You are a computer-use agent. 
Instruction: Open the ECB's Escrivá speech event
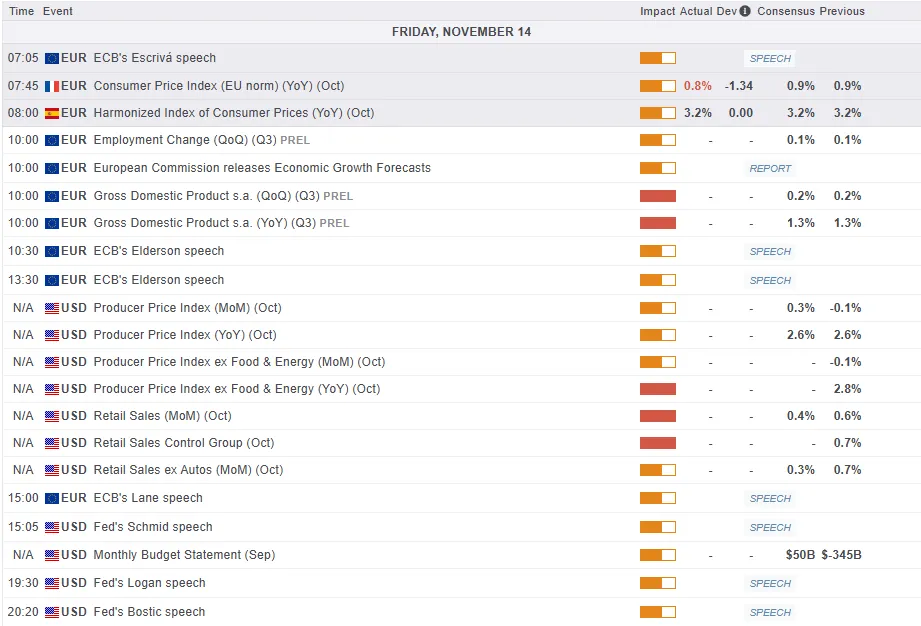tap(155, 58)
